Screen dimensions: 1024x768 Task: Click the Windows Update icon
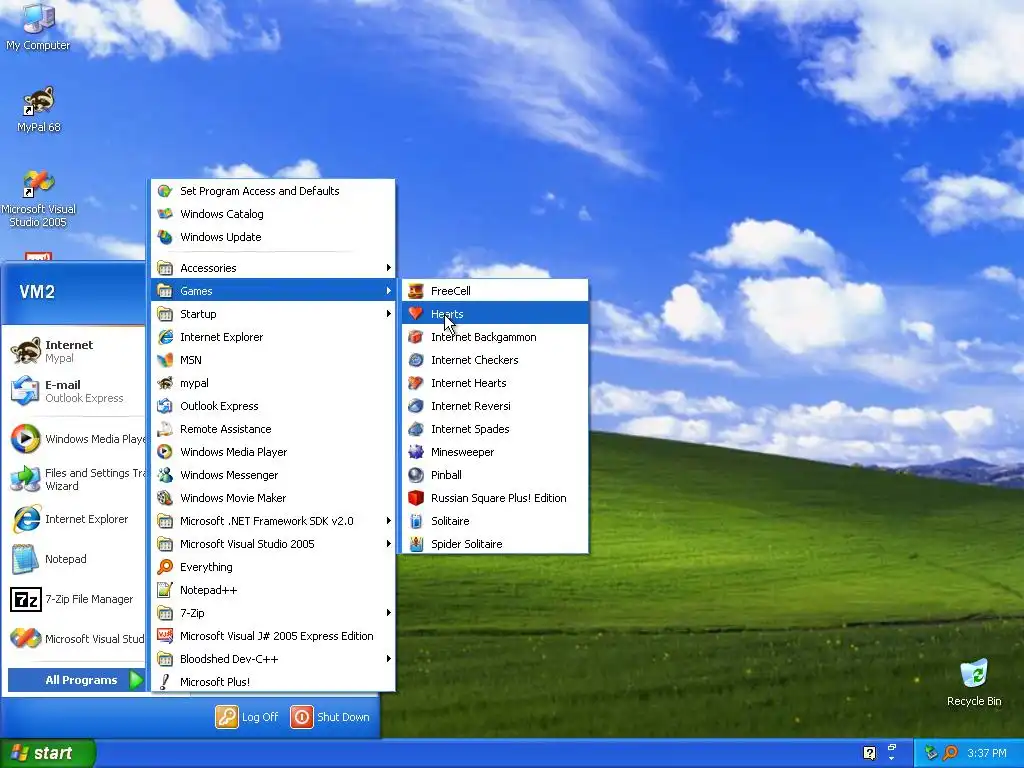pyautogui.click(x=165, y=237)
